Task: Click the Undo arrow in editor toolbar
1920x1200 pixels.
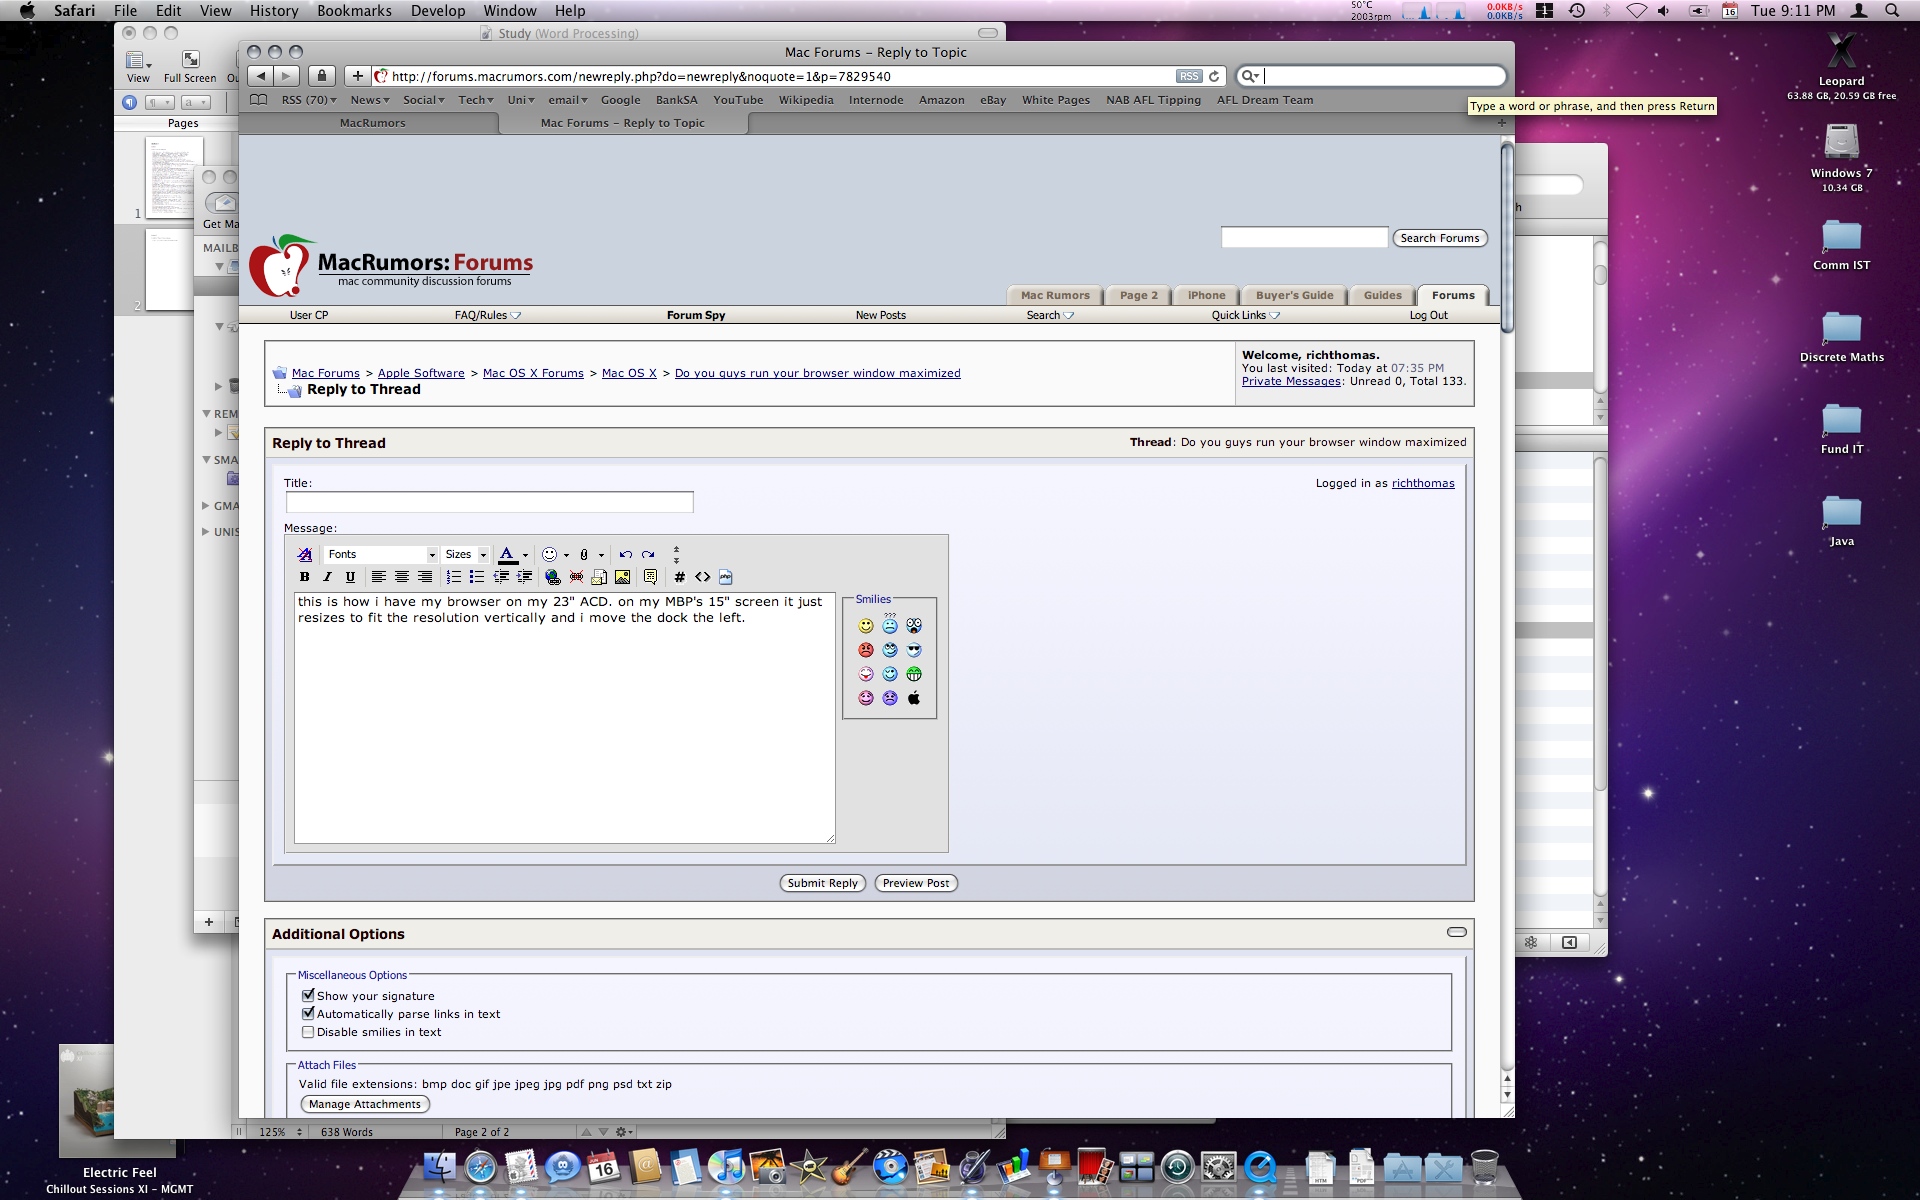Action: tap(625, 554)
